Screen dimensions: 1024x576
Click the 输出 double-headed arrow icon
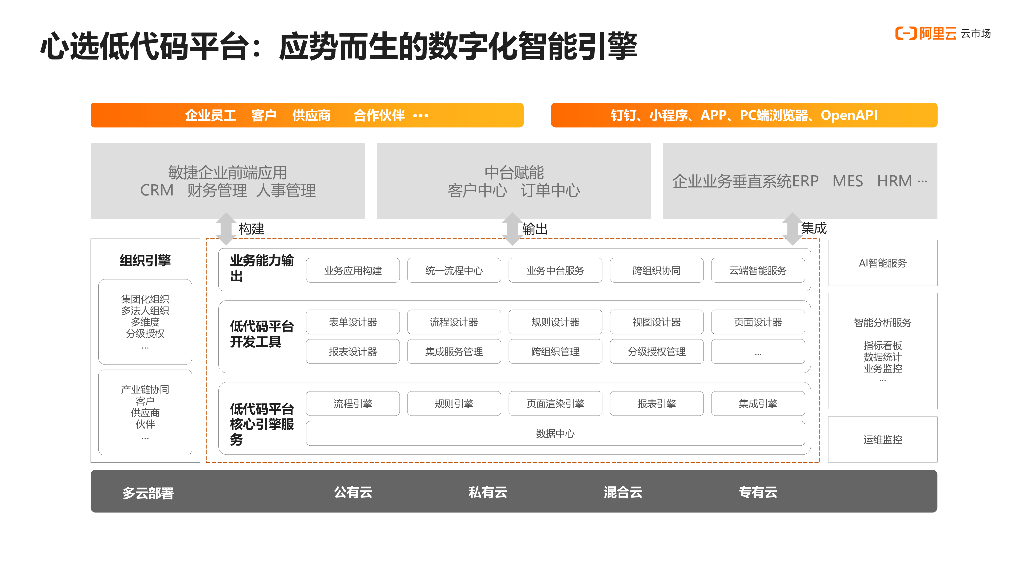click(512, 228)
